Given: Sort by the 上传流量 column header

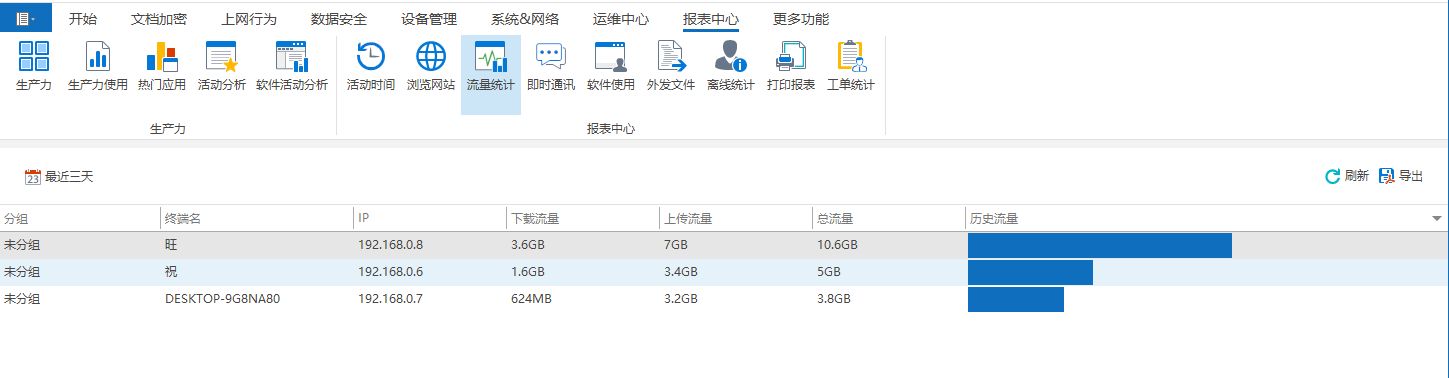Looking at the screenshot, I should click(x=736, y=218).
